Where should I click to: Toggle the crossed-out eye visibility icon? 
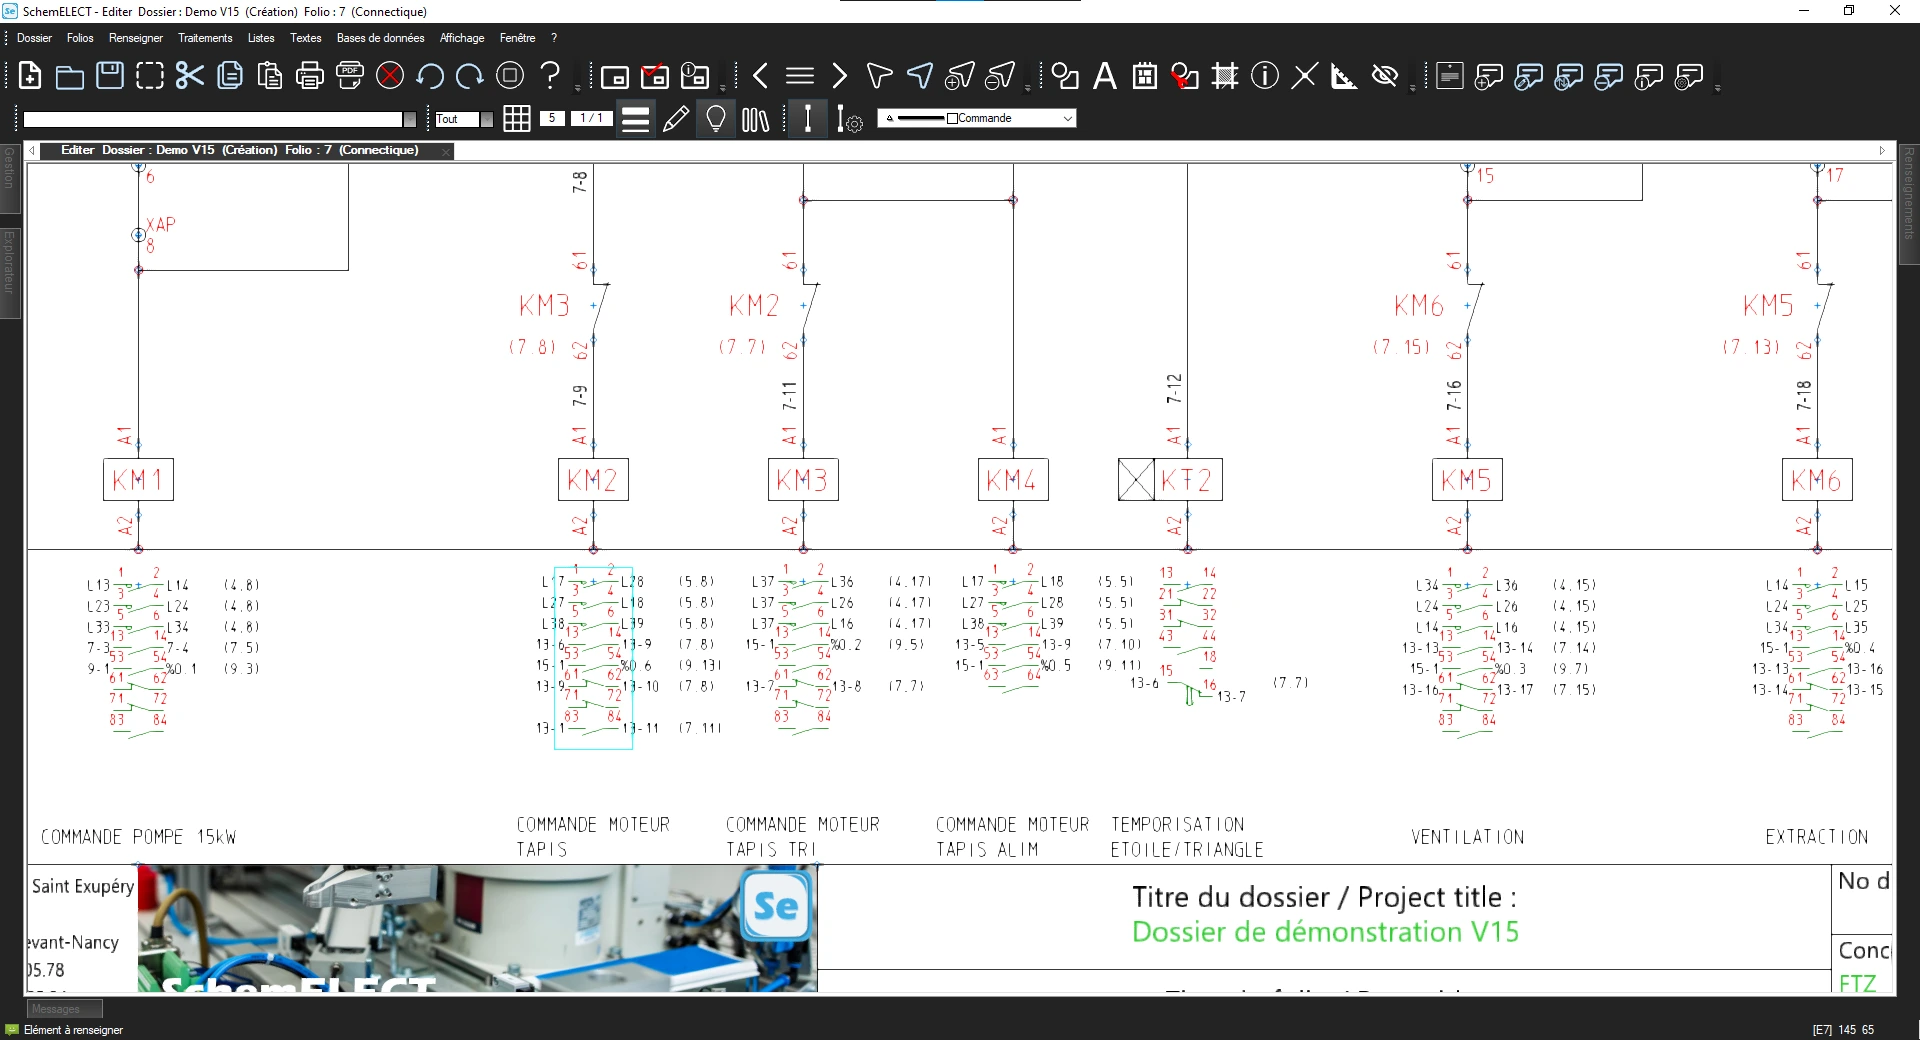(1384, 76)
